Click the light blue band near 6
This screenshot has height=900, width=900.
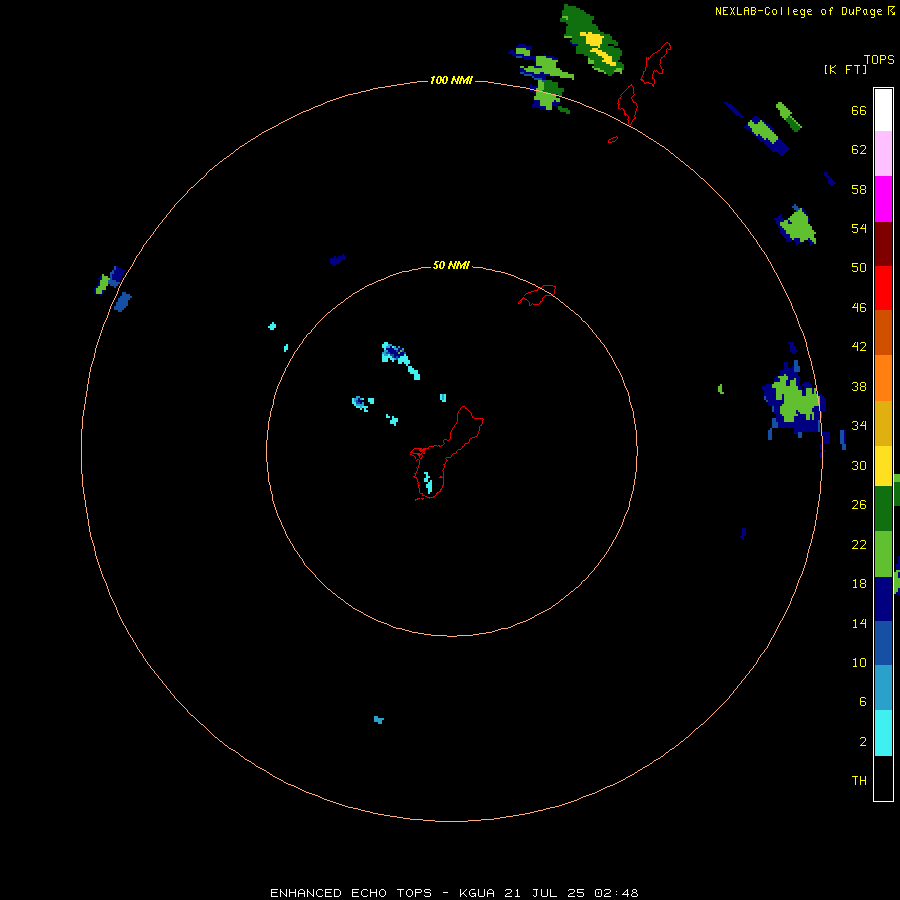[x=883, y=688]
